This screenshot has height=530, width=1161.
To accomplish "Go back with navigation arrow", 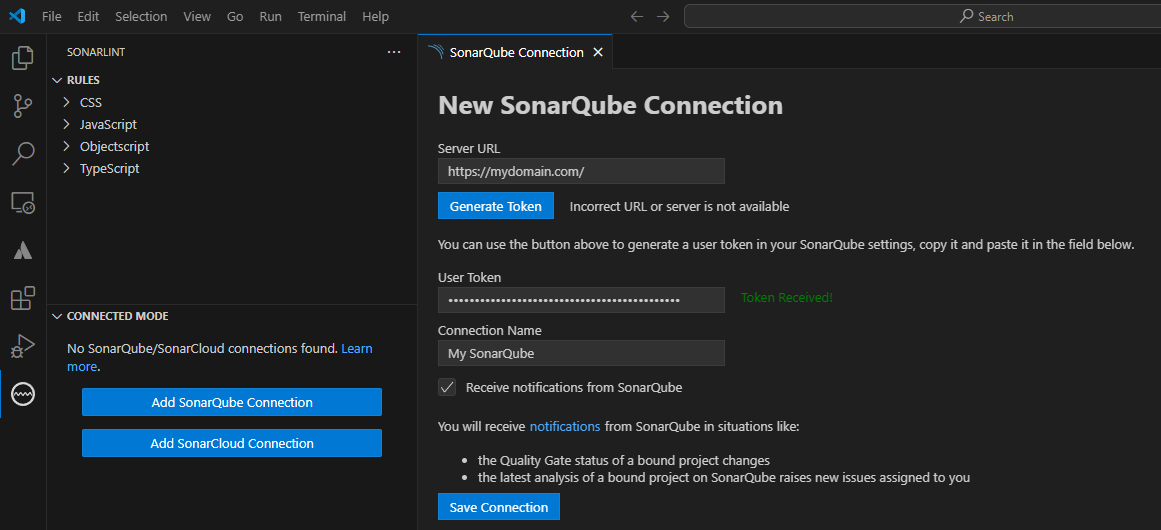I will point(636,16).
